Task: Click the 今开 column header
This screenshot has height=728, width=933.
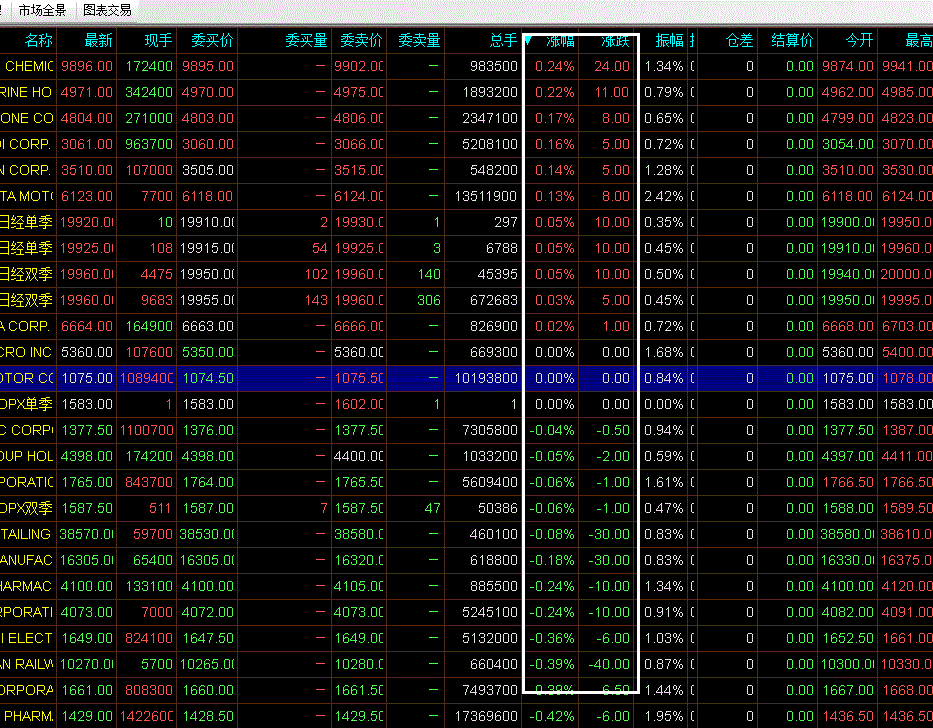Action: point(859,40)
